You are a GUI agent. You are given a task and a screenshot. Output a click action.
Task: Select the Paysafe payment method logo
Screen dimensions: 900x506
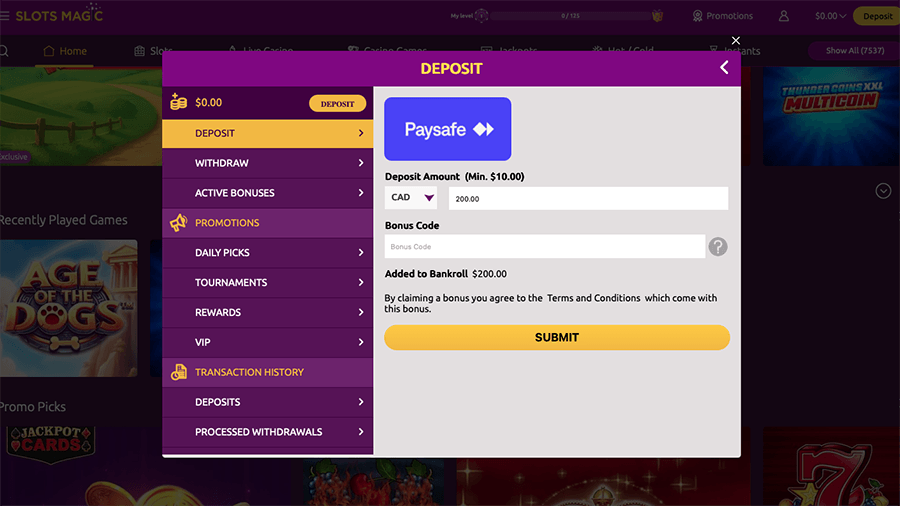448,129
